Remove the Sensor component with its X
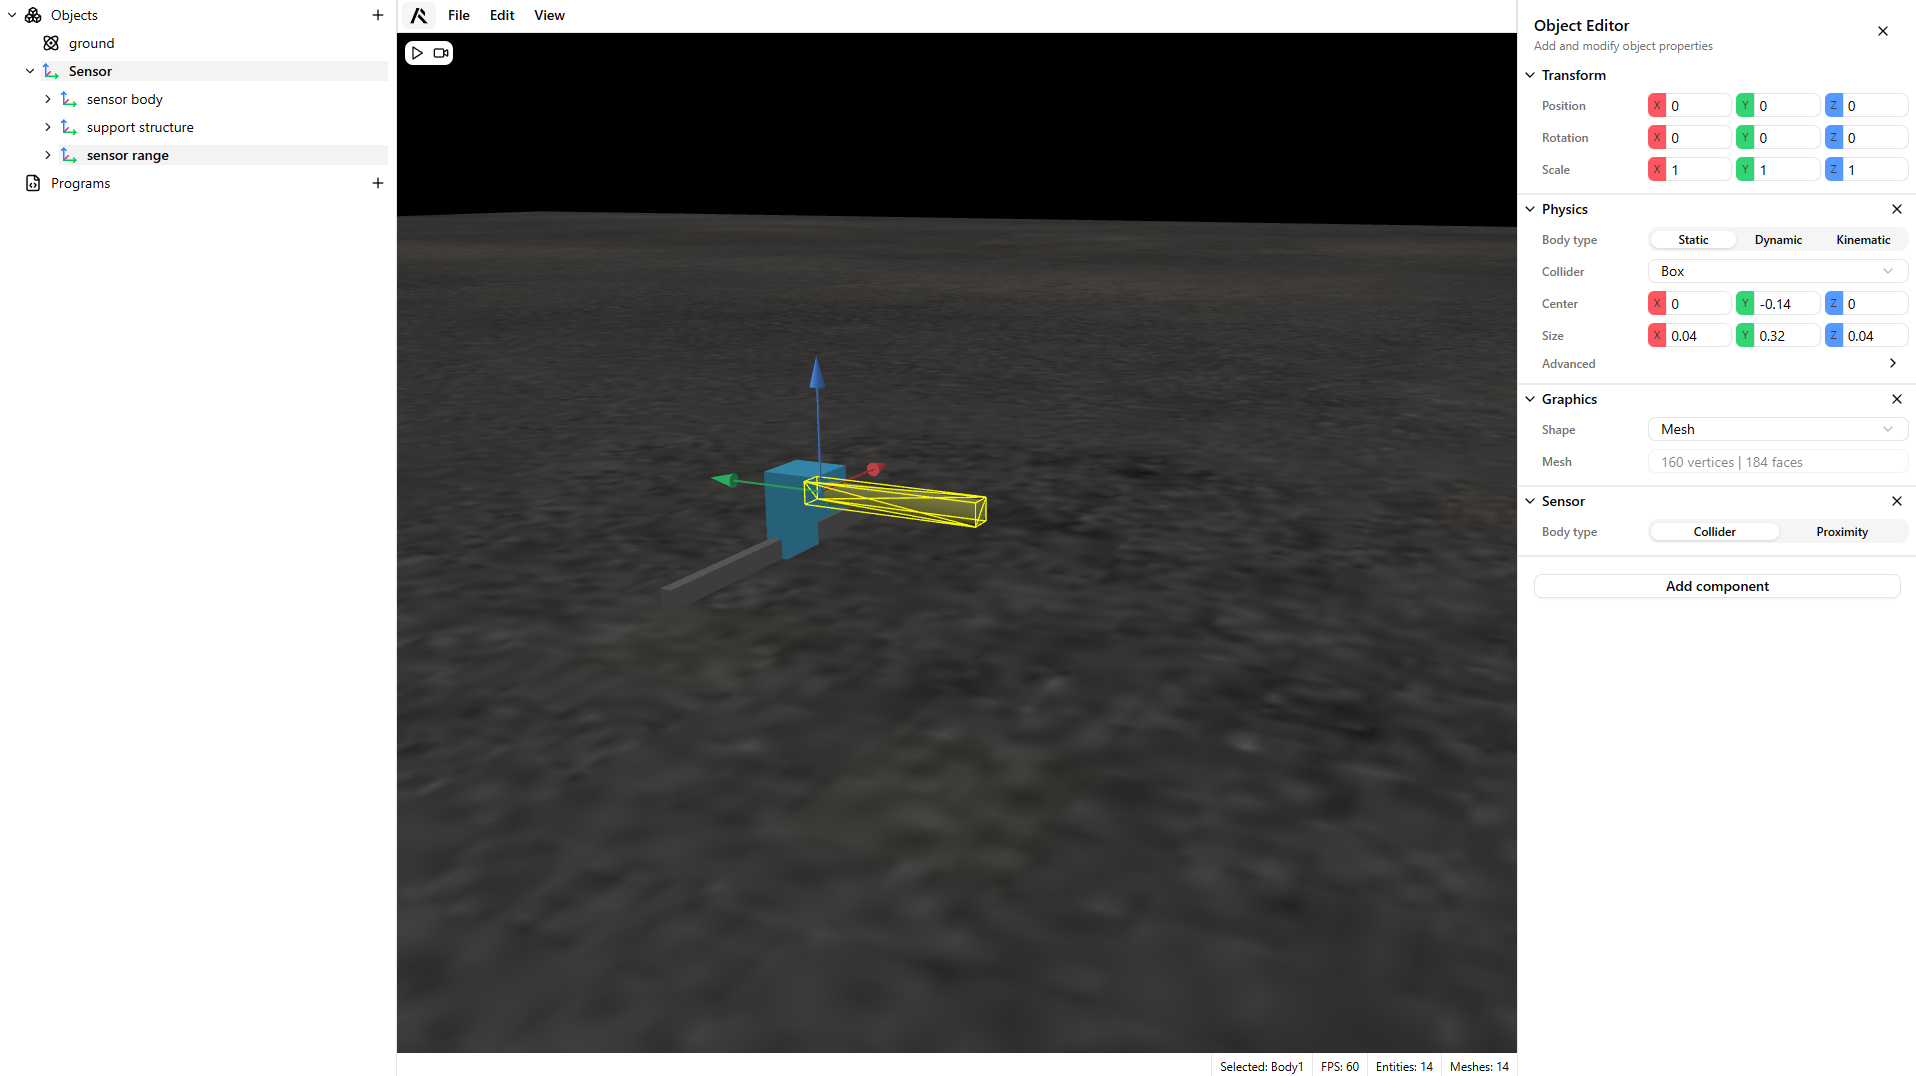This screenshot has height=1076, width=1916. click(1896, 501)
